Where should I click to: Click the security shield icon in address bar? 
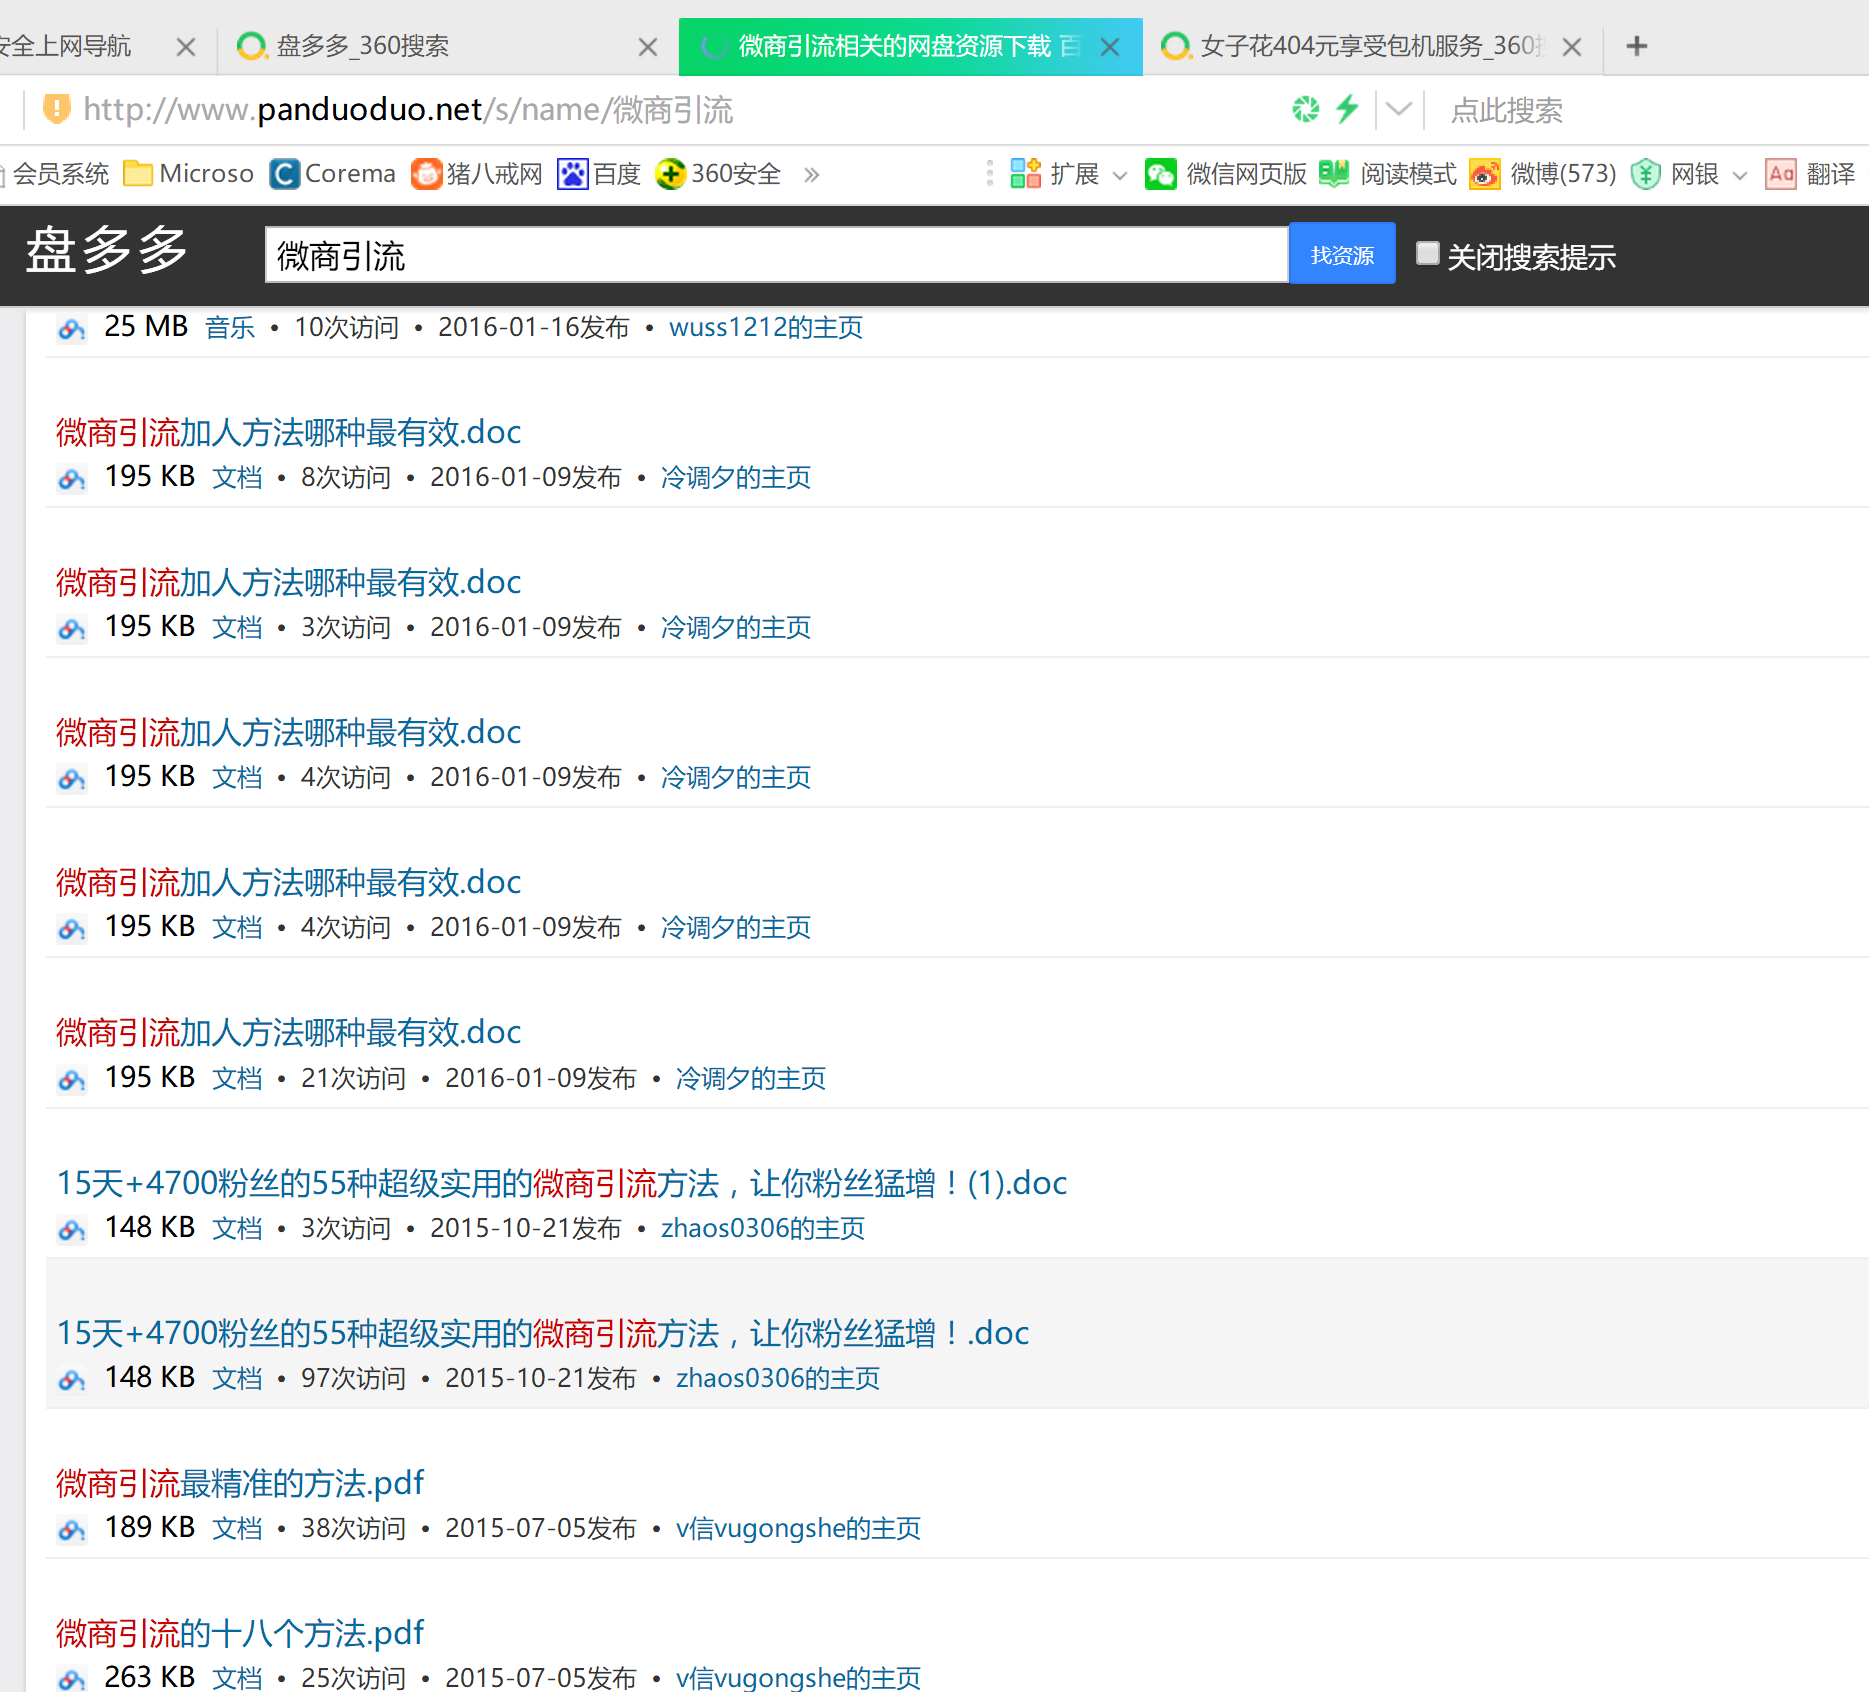[x=57, y=108]
